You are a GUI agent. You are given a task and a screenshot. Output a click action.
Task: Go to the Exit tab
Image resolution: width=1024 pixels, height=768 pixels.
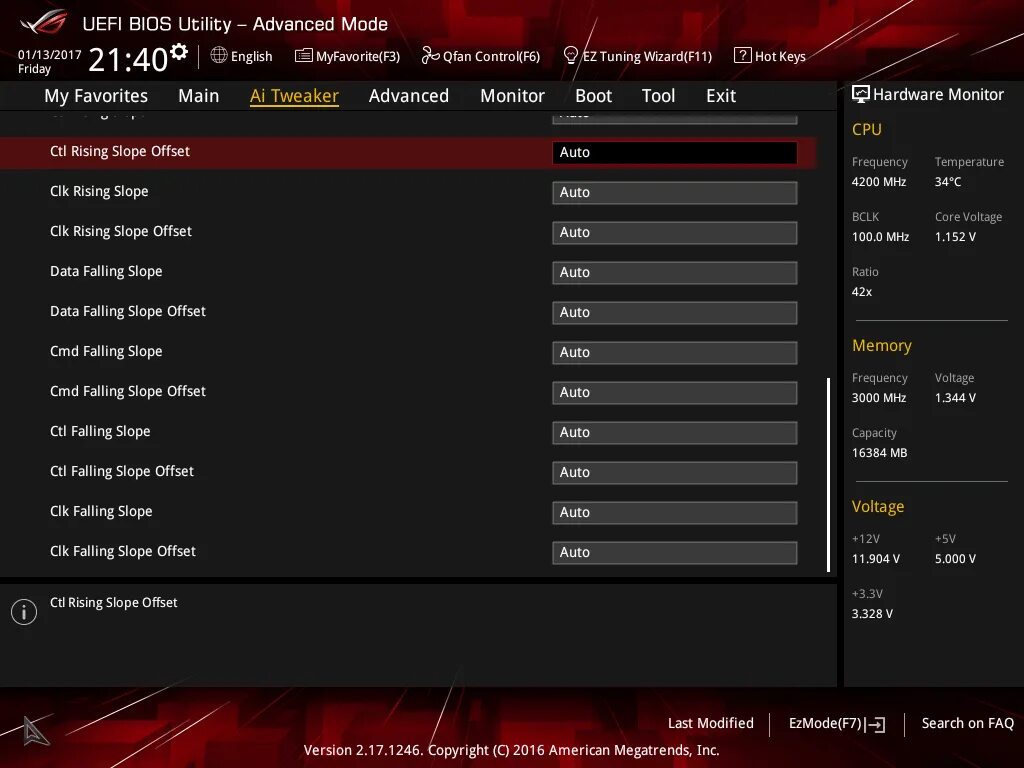pyautogui.click(x=721, y=96)
